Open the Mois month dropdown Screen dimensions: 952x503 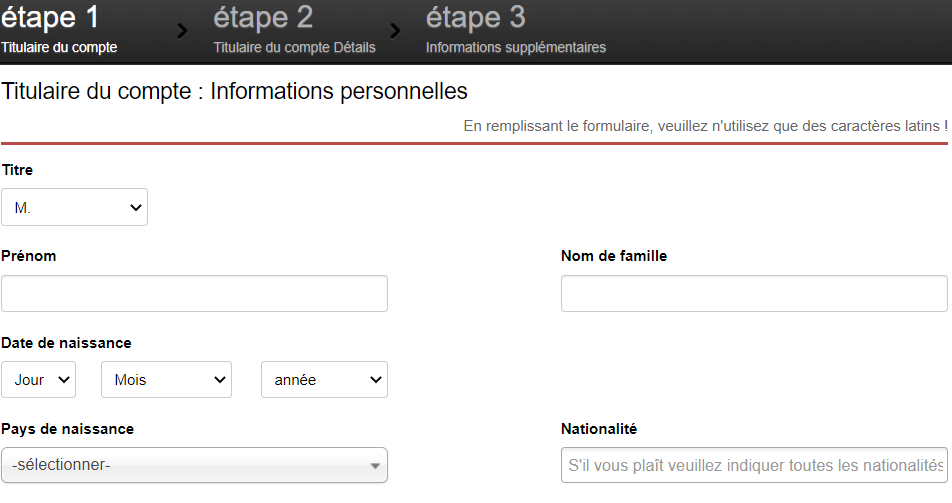pyautogui.click(x=166, y=380)
